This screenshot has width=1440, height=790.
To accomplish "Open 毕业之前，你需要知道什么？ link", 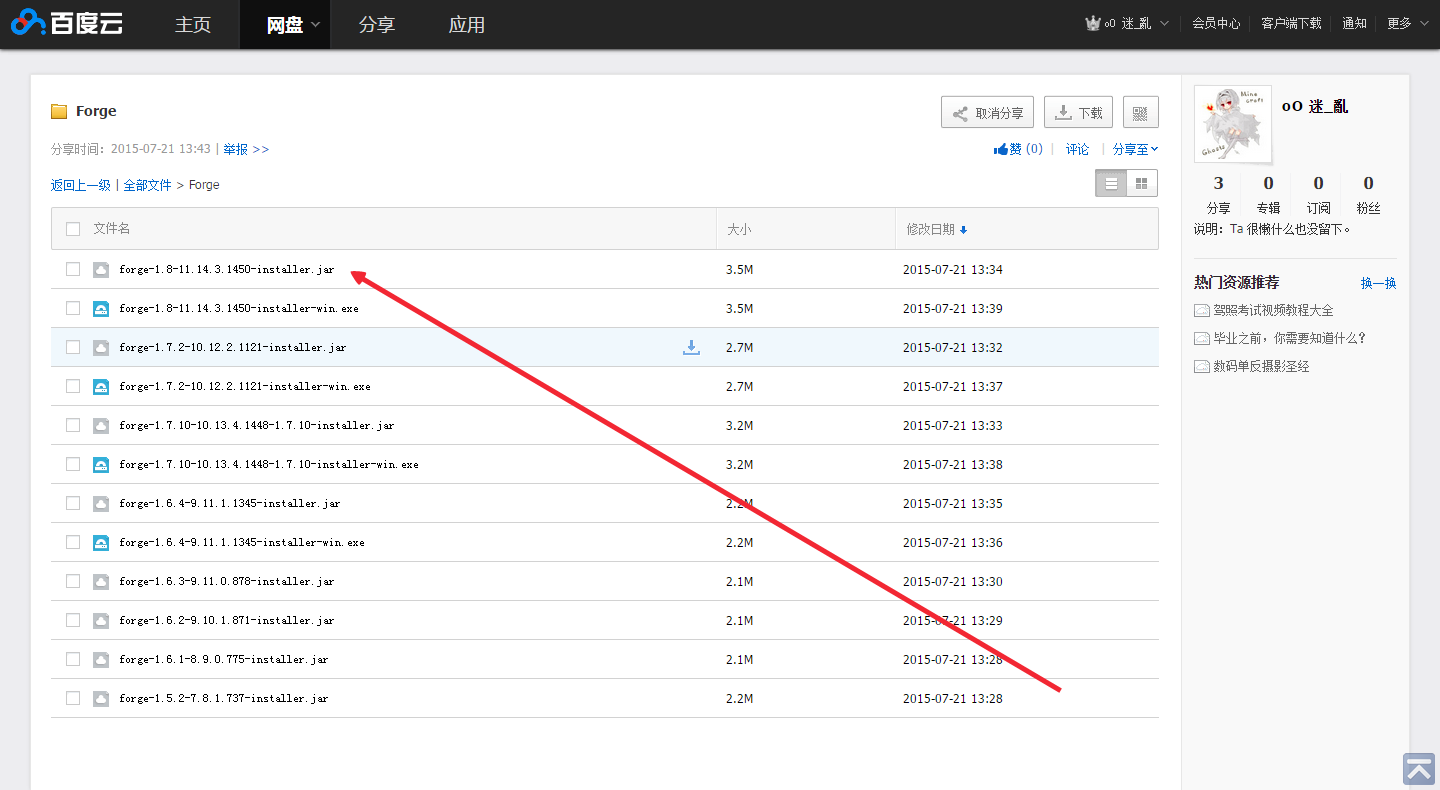I will (1289, 338).
